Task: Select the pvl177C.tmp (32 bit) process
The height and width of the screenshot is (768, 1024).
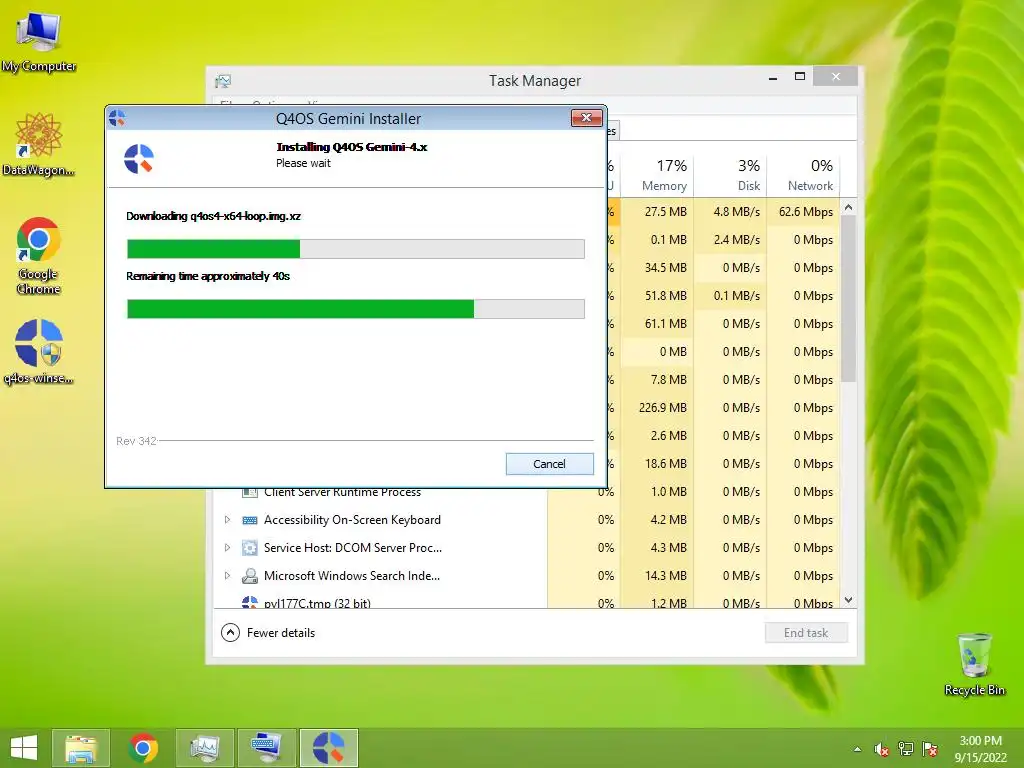Action: [527, 602]
